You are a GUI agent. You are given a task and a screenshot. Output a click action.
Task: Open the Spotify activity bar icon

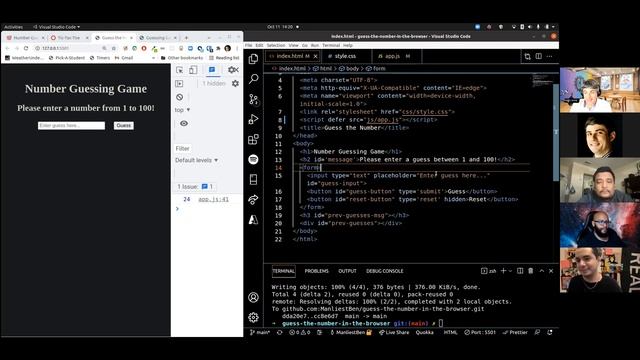253,159
